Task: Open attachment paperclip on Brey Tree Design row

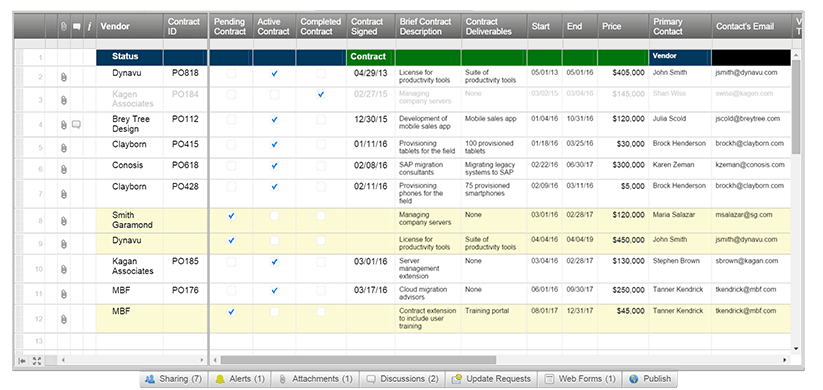Action: (x=64, y=125)
